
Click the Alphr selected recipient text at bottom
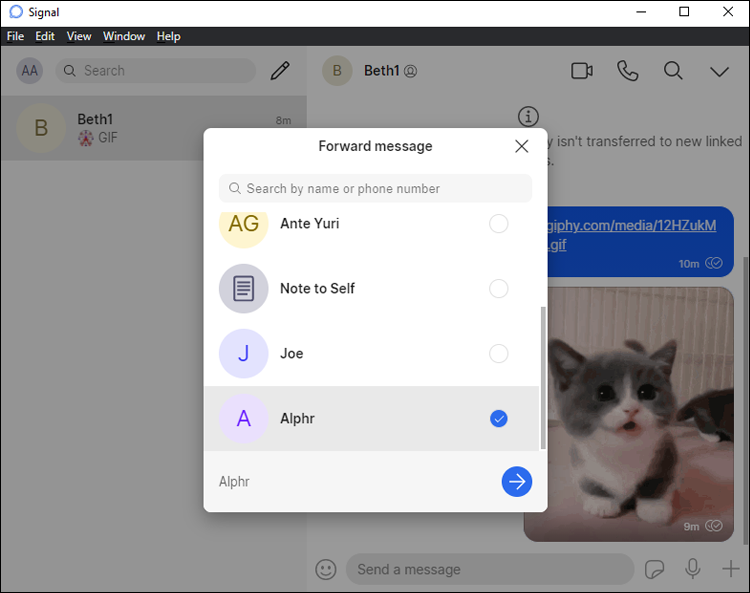pos(234,482)
